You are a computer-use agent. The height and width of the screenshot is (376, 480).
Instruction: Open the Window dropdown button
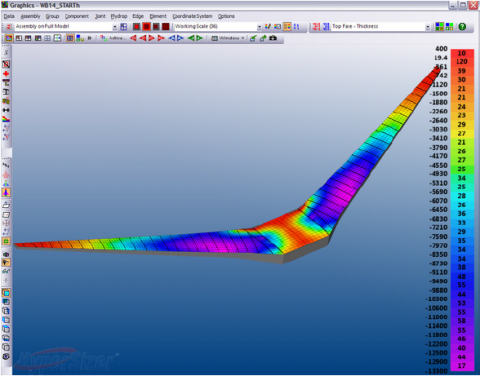(x=228, y=38)
